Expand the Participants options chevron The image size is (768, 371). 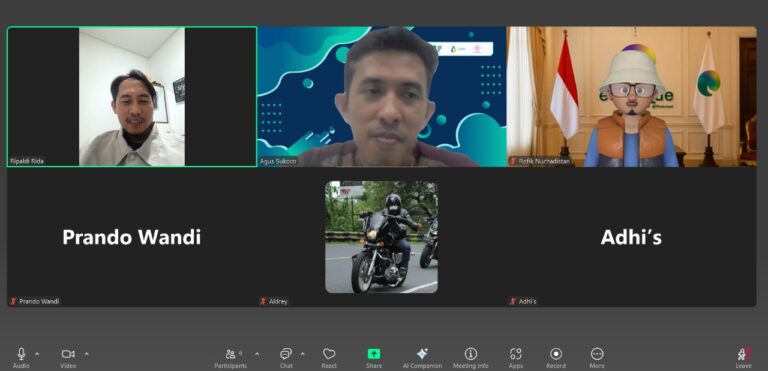click(x=257, y=353)
